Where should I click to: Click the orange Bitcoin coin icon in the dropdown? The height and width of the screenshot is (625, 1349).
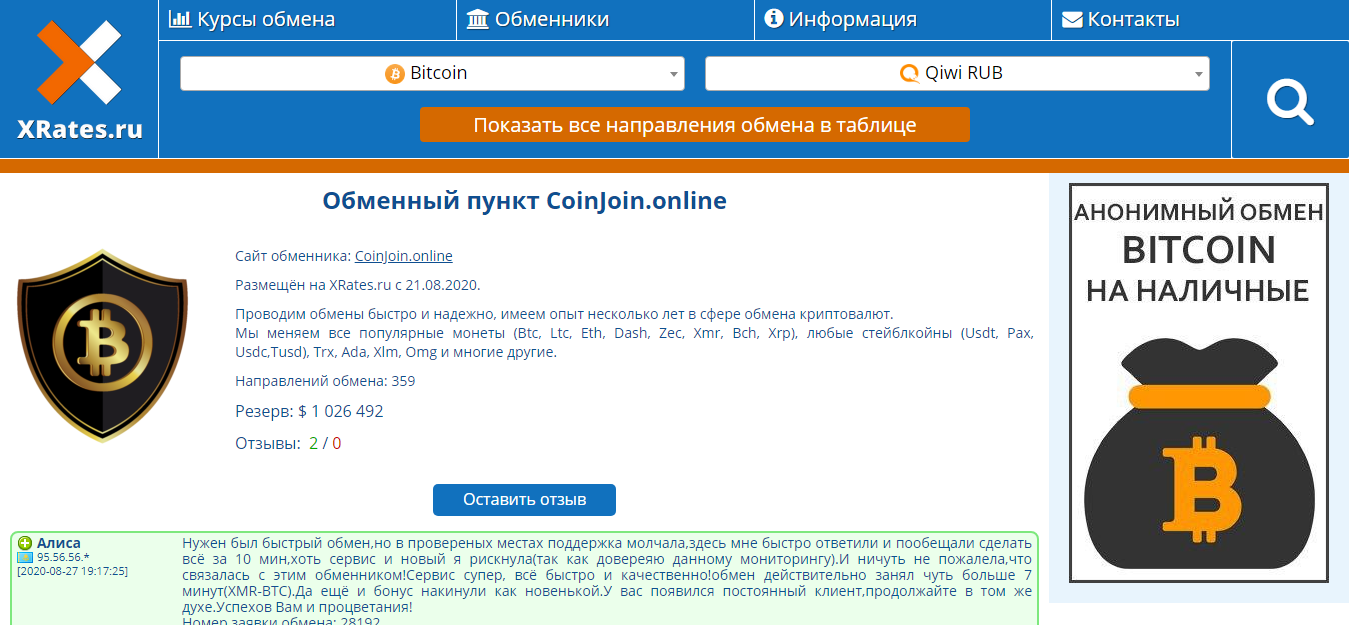coord(395,74)
